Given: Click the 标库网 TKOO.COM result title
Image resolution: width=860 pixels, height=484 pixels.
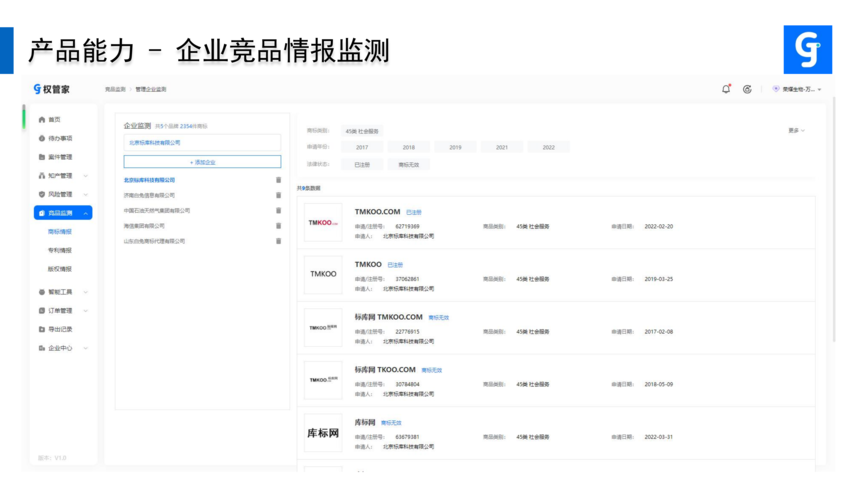Looking at the screenshot, I should (x=385, y=370).
